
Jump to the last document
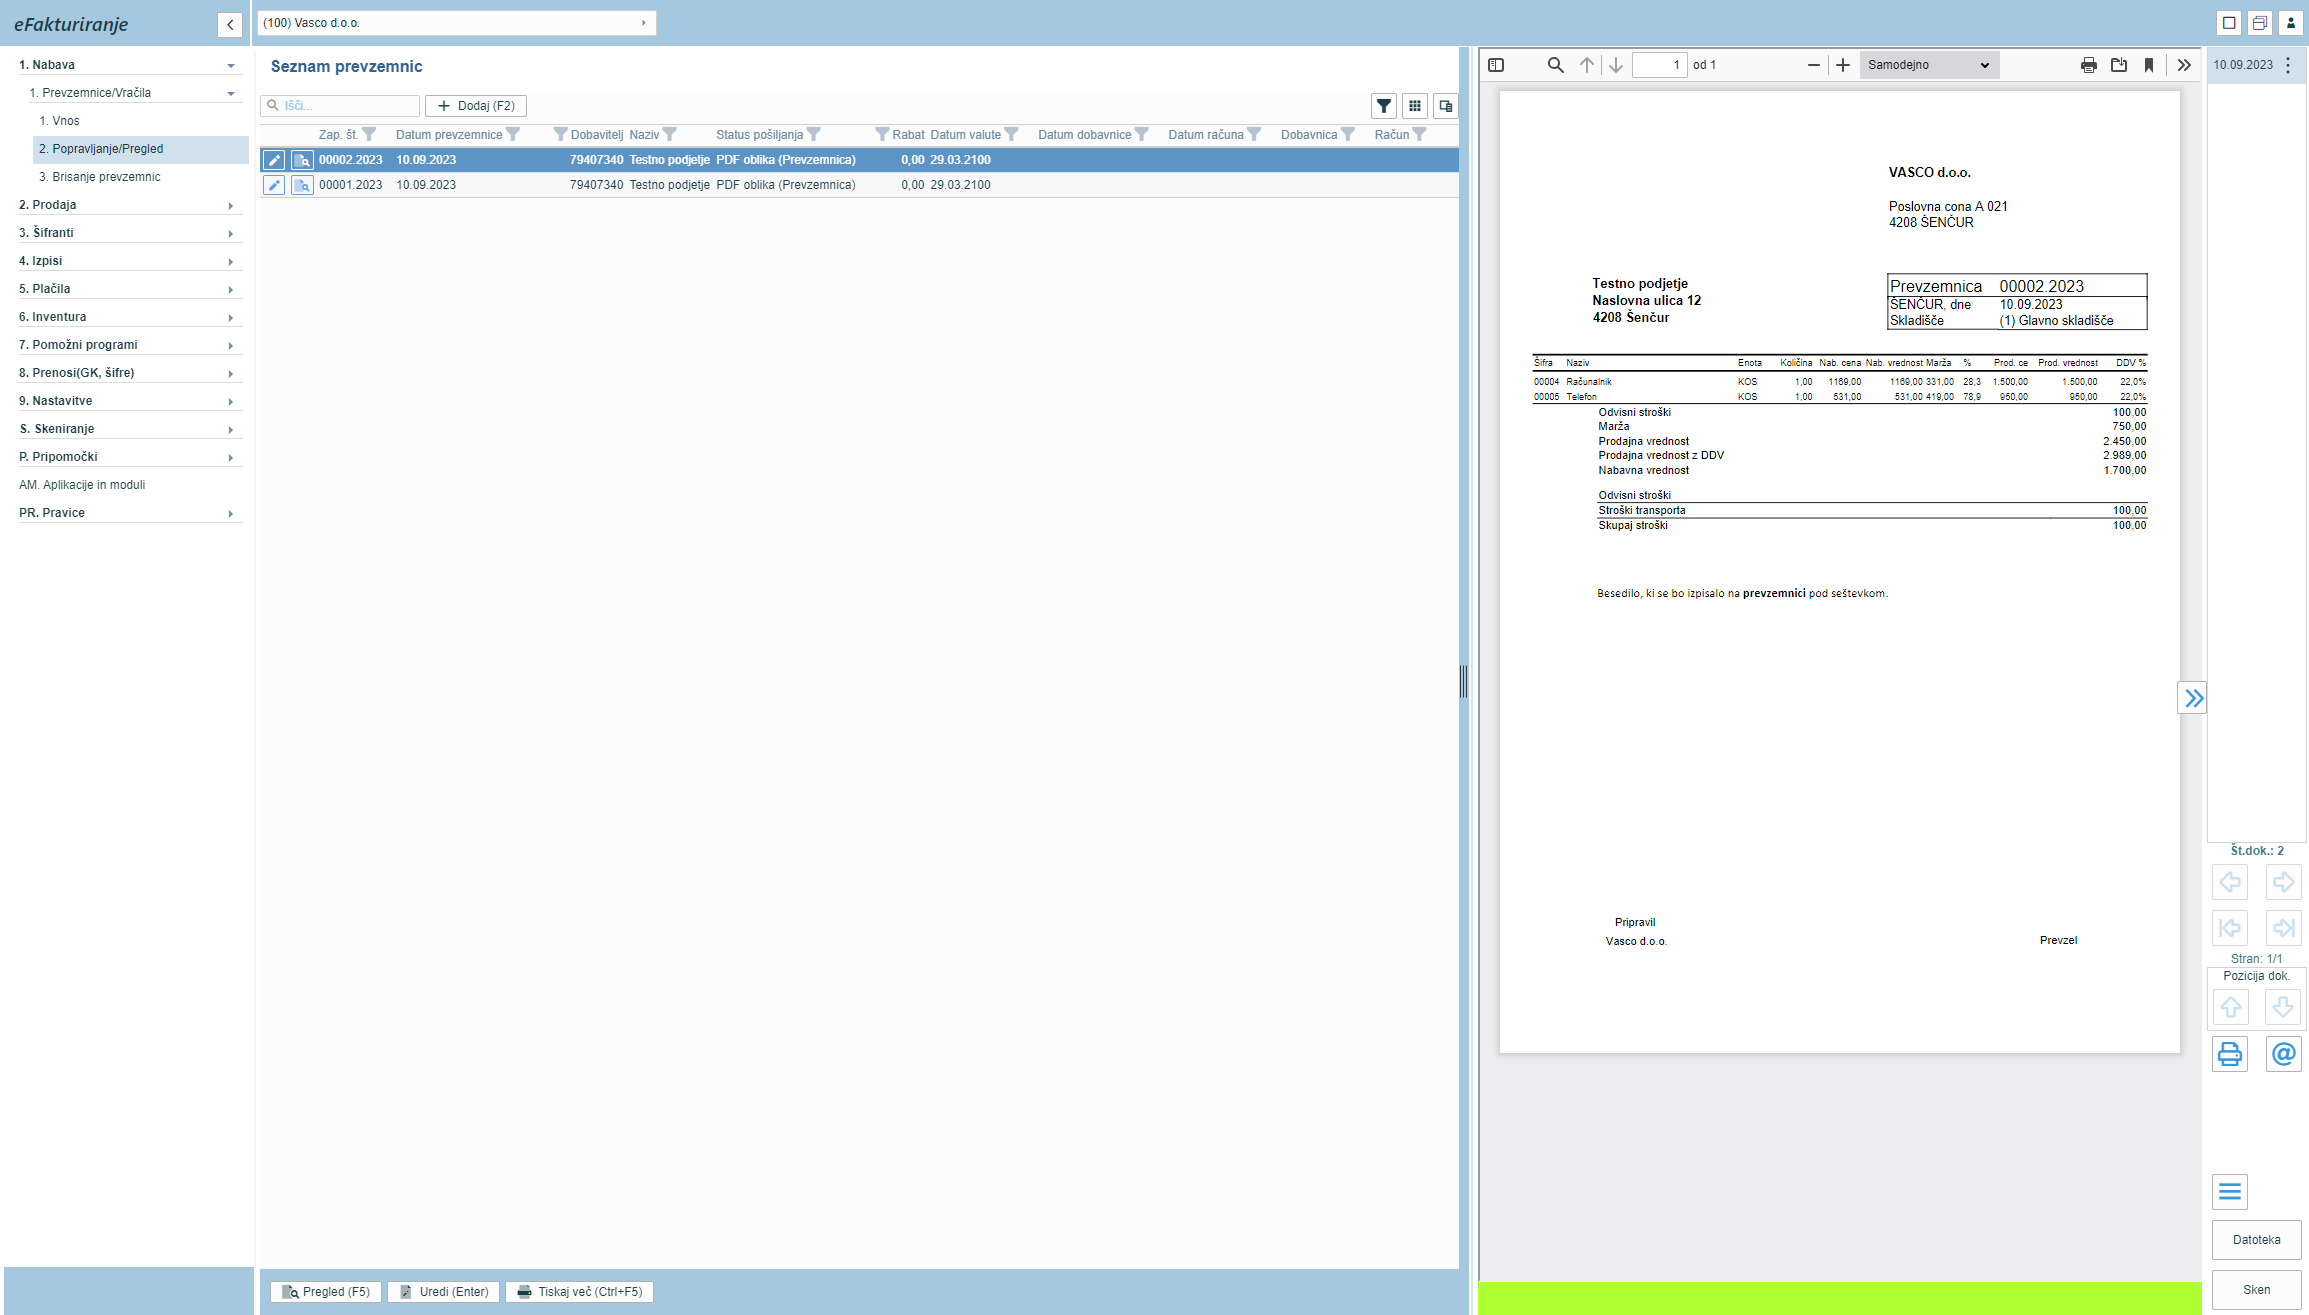pyautogui.click(x=2283, y=928)
